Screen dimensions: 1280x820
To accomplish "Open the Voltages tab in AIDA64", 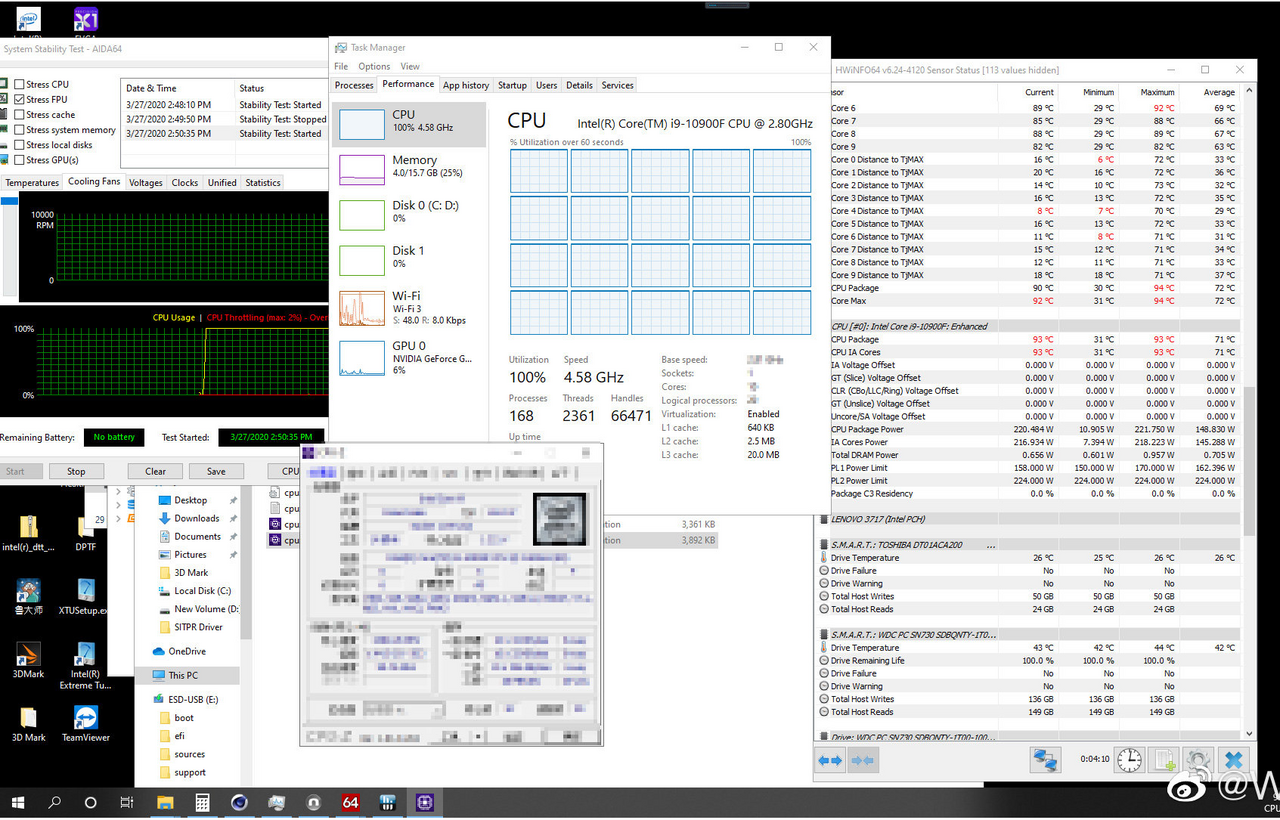I will click(146, 183).
